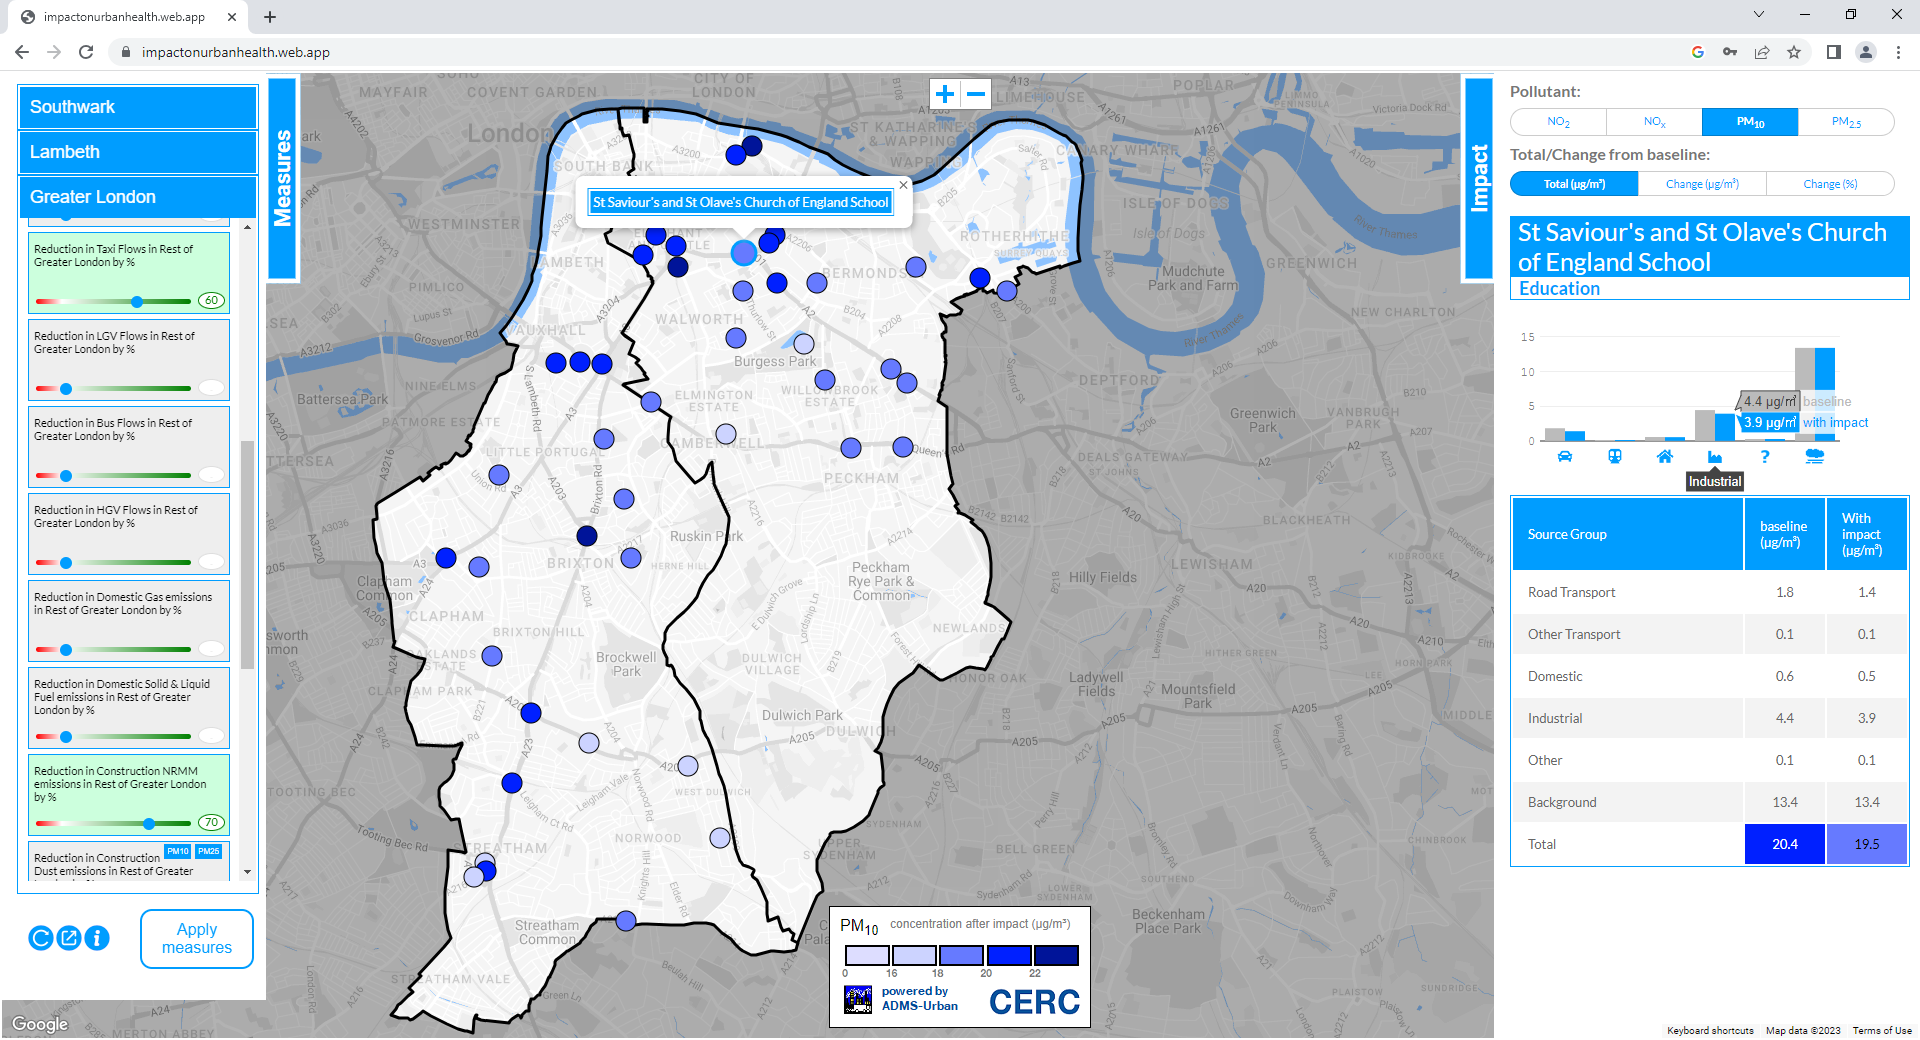
Task: Click the circular reset icon beside Apply measures
Action: click(41, 938)
